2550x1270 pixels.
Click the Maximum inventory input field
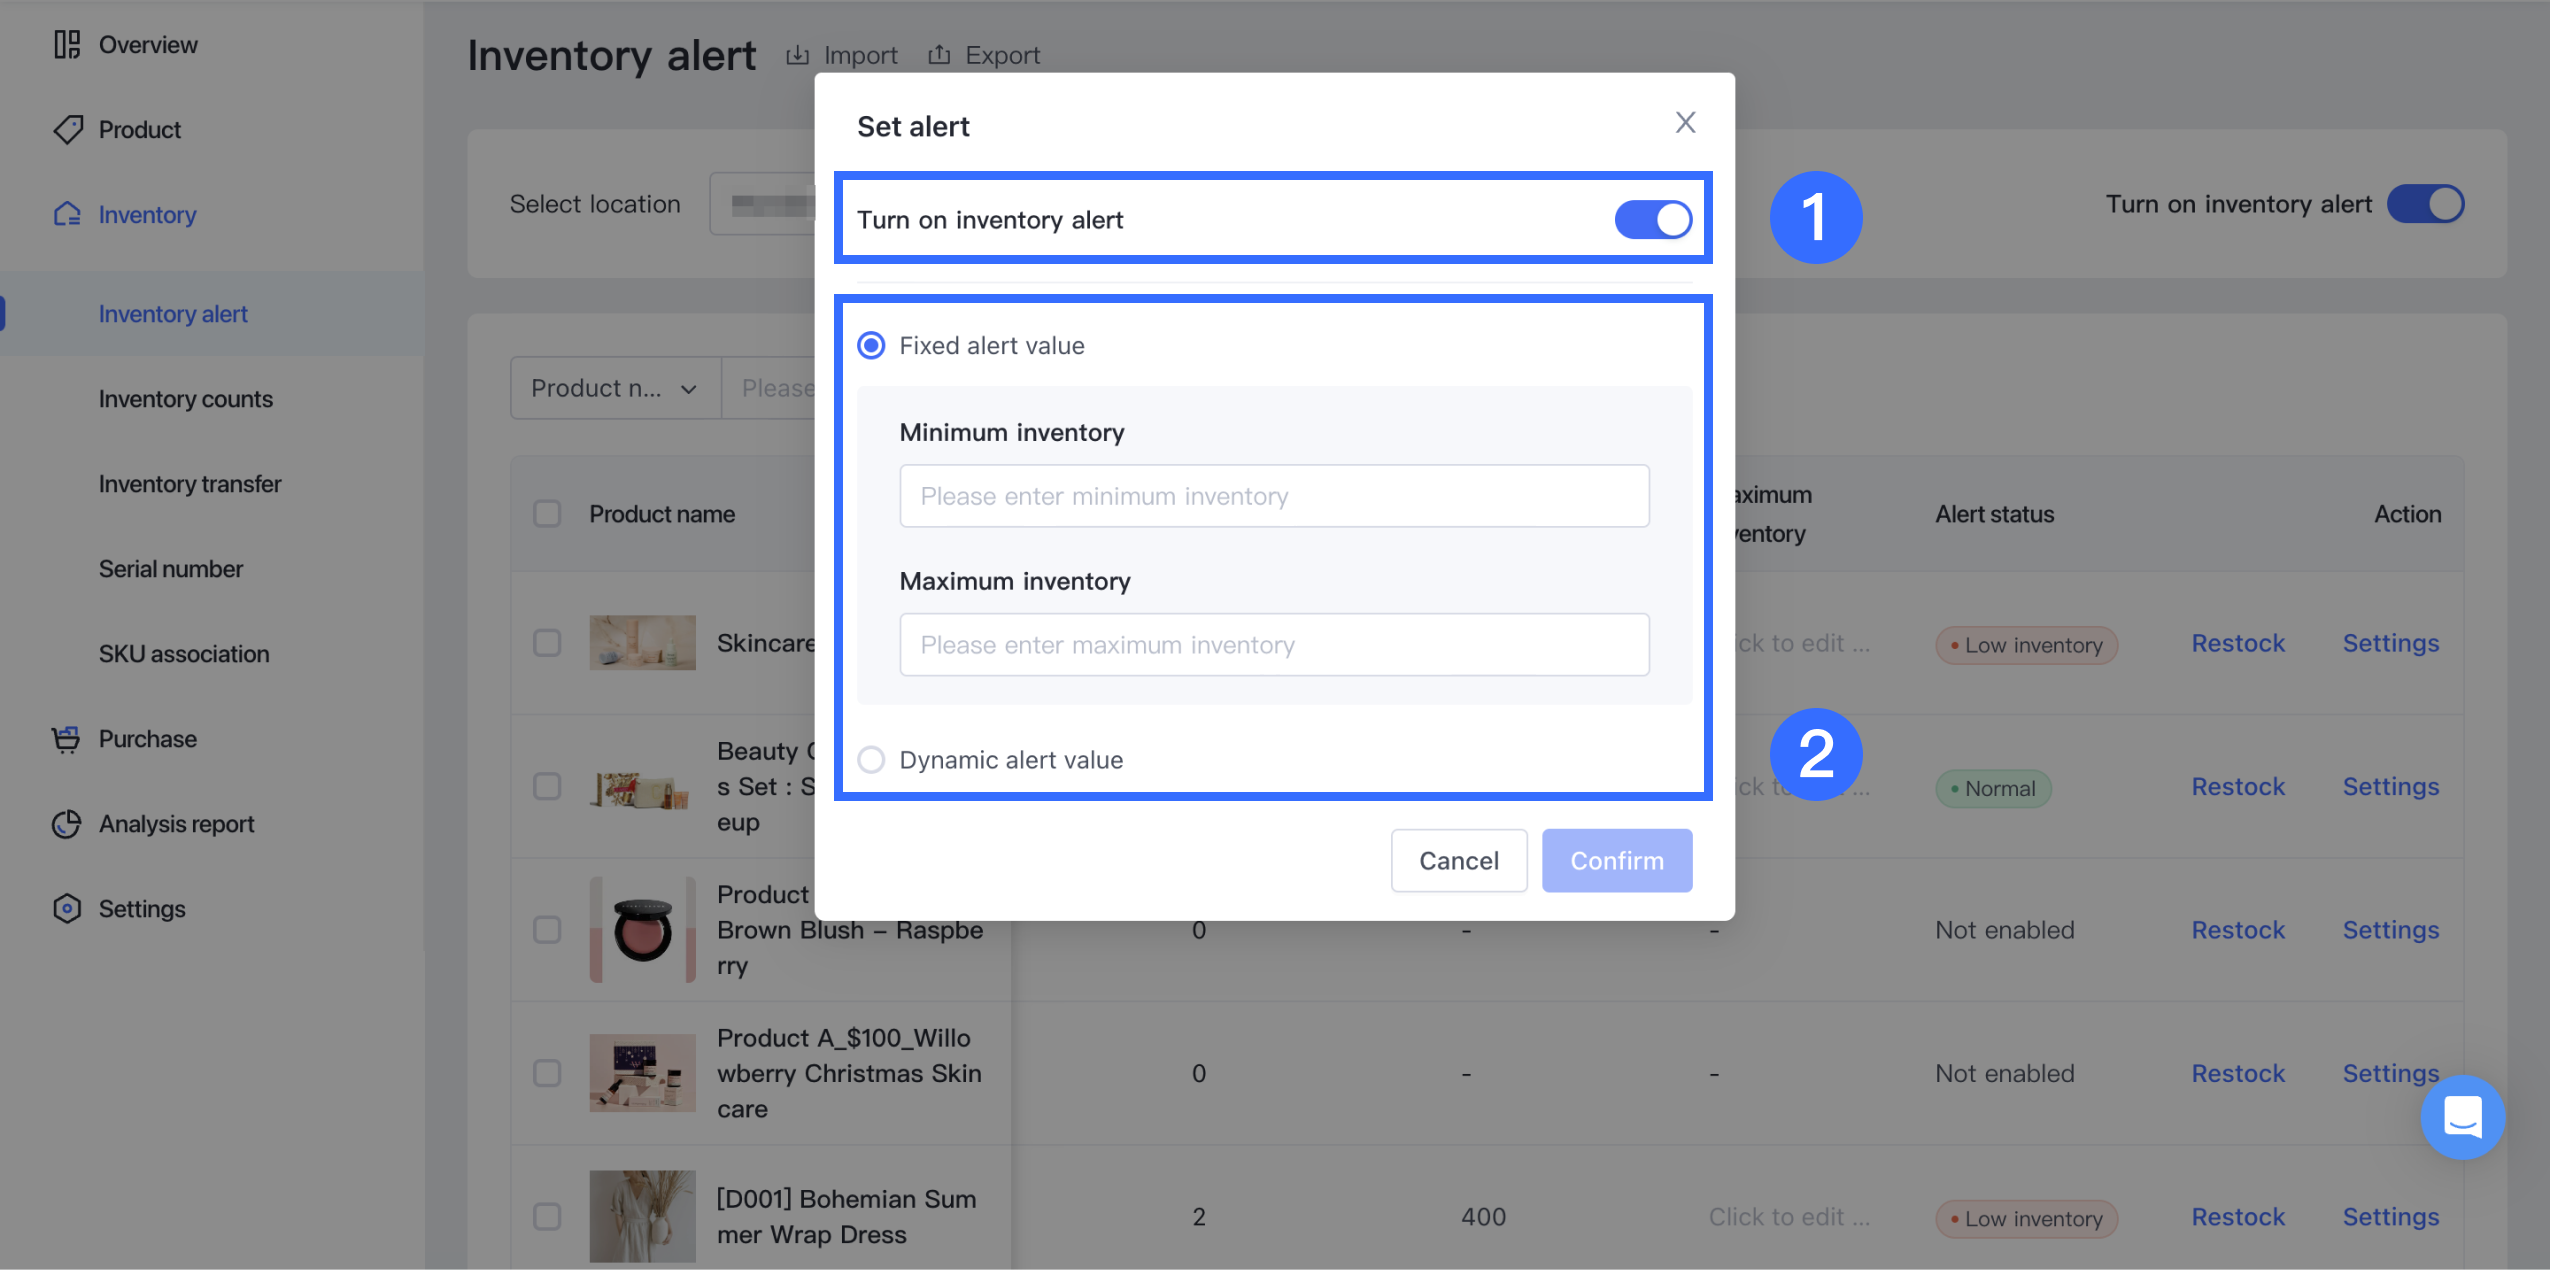(1274, 645)
